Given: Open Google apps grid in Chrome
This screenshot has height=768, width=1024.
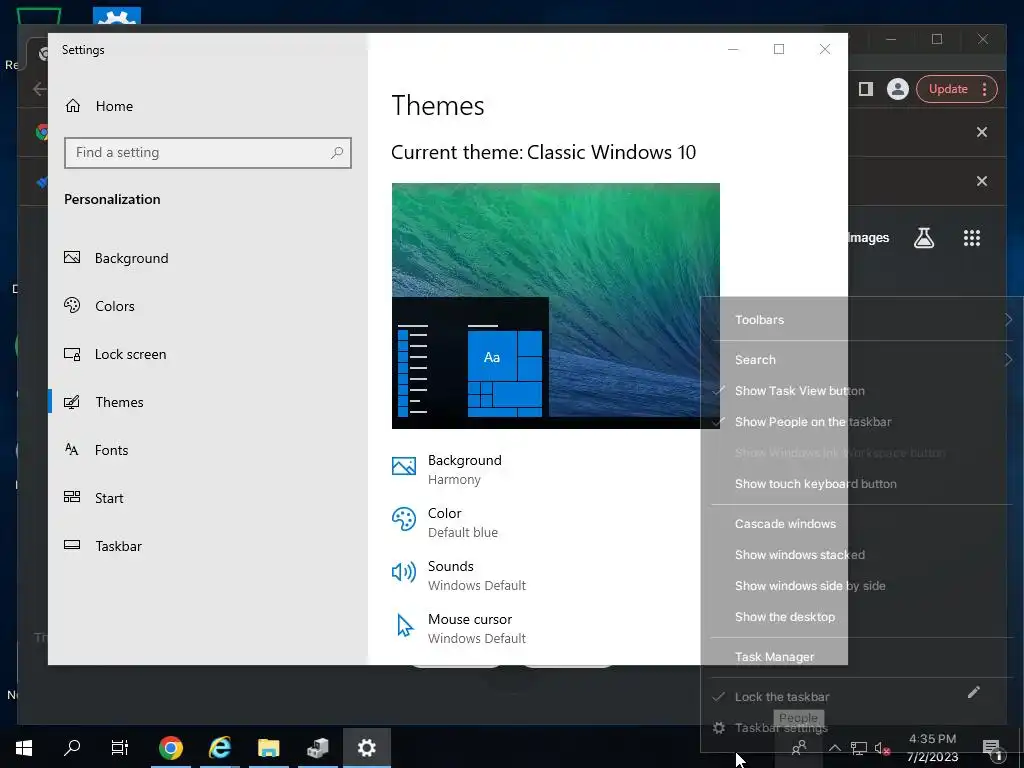Looking at the screenshot, I should [x=972, y=238].
